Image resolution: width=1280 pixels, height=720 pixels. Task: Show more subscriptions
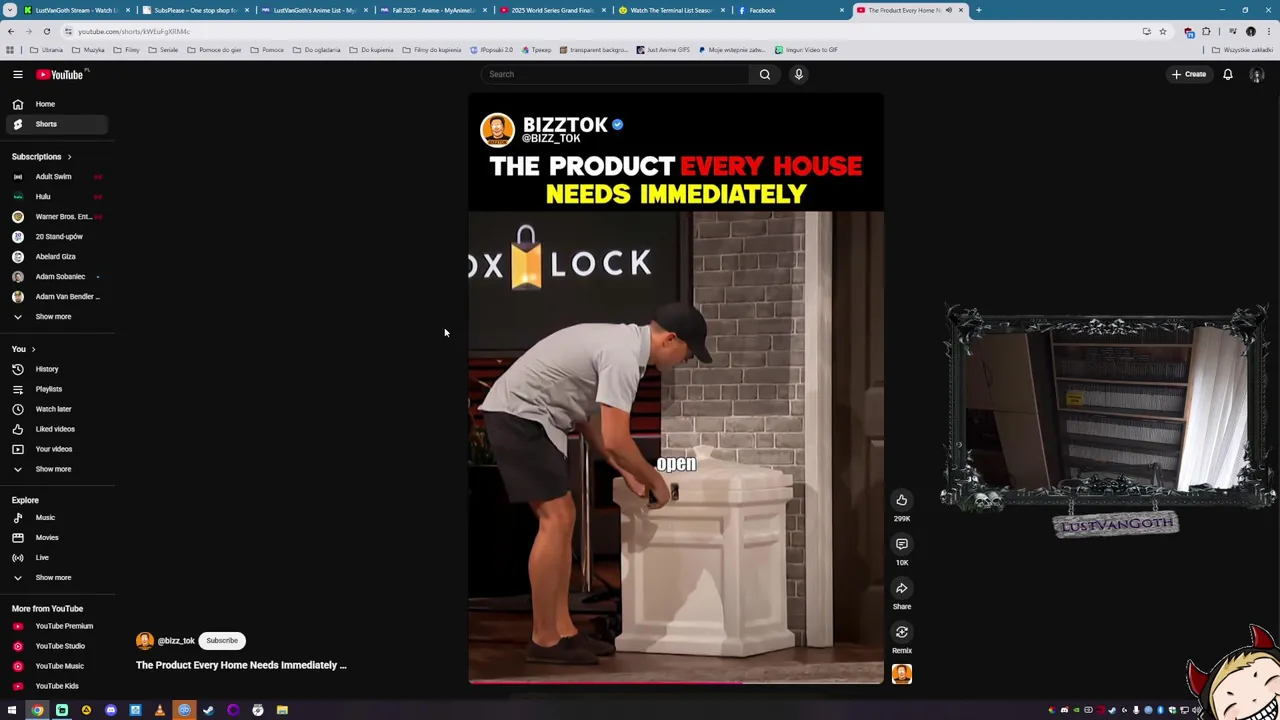click(x=56, y=317)
